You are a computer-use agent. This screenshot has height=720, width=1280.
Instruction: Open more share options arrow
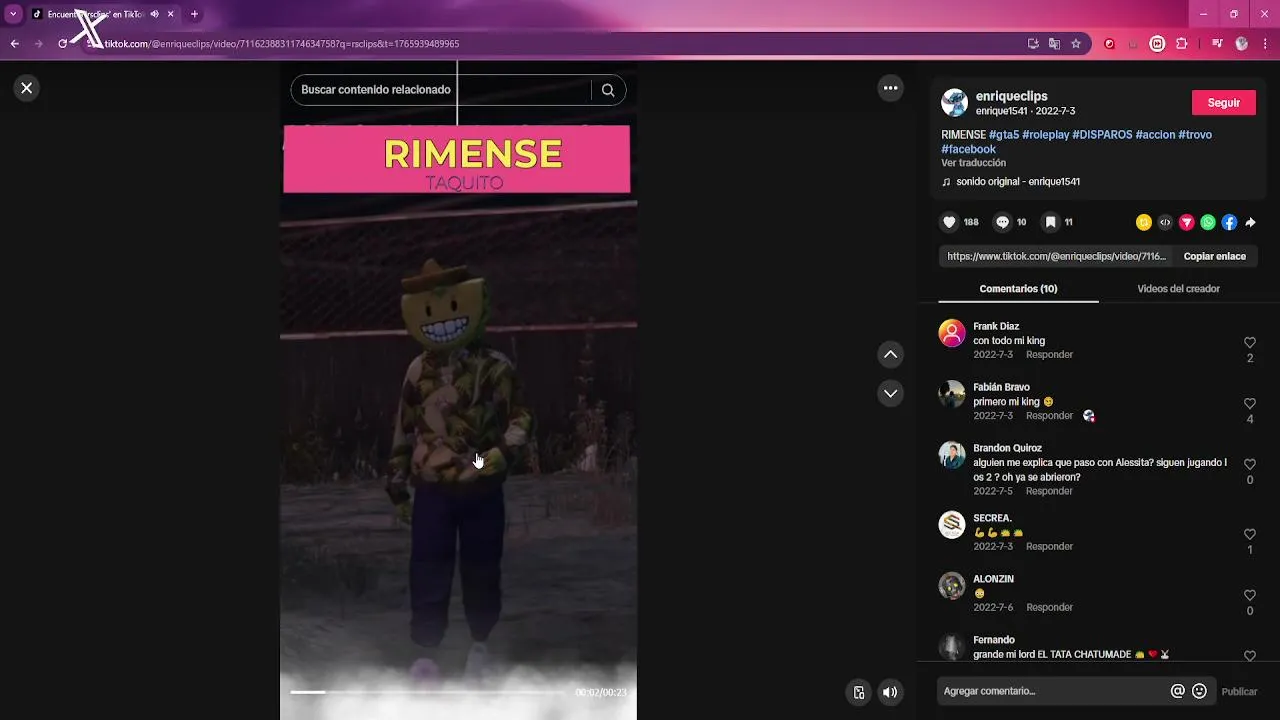pyautogui.click(x=1250, y=222)
